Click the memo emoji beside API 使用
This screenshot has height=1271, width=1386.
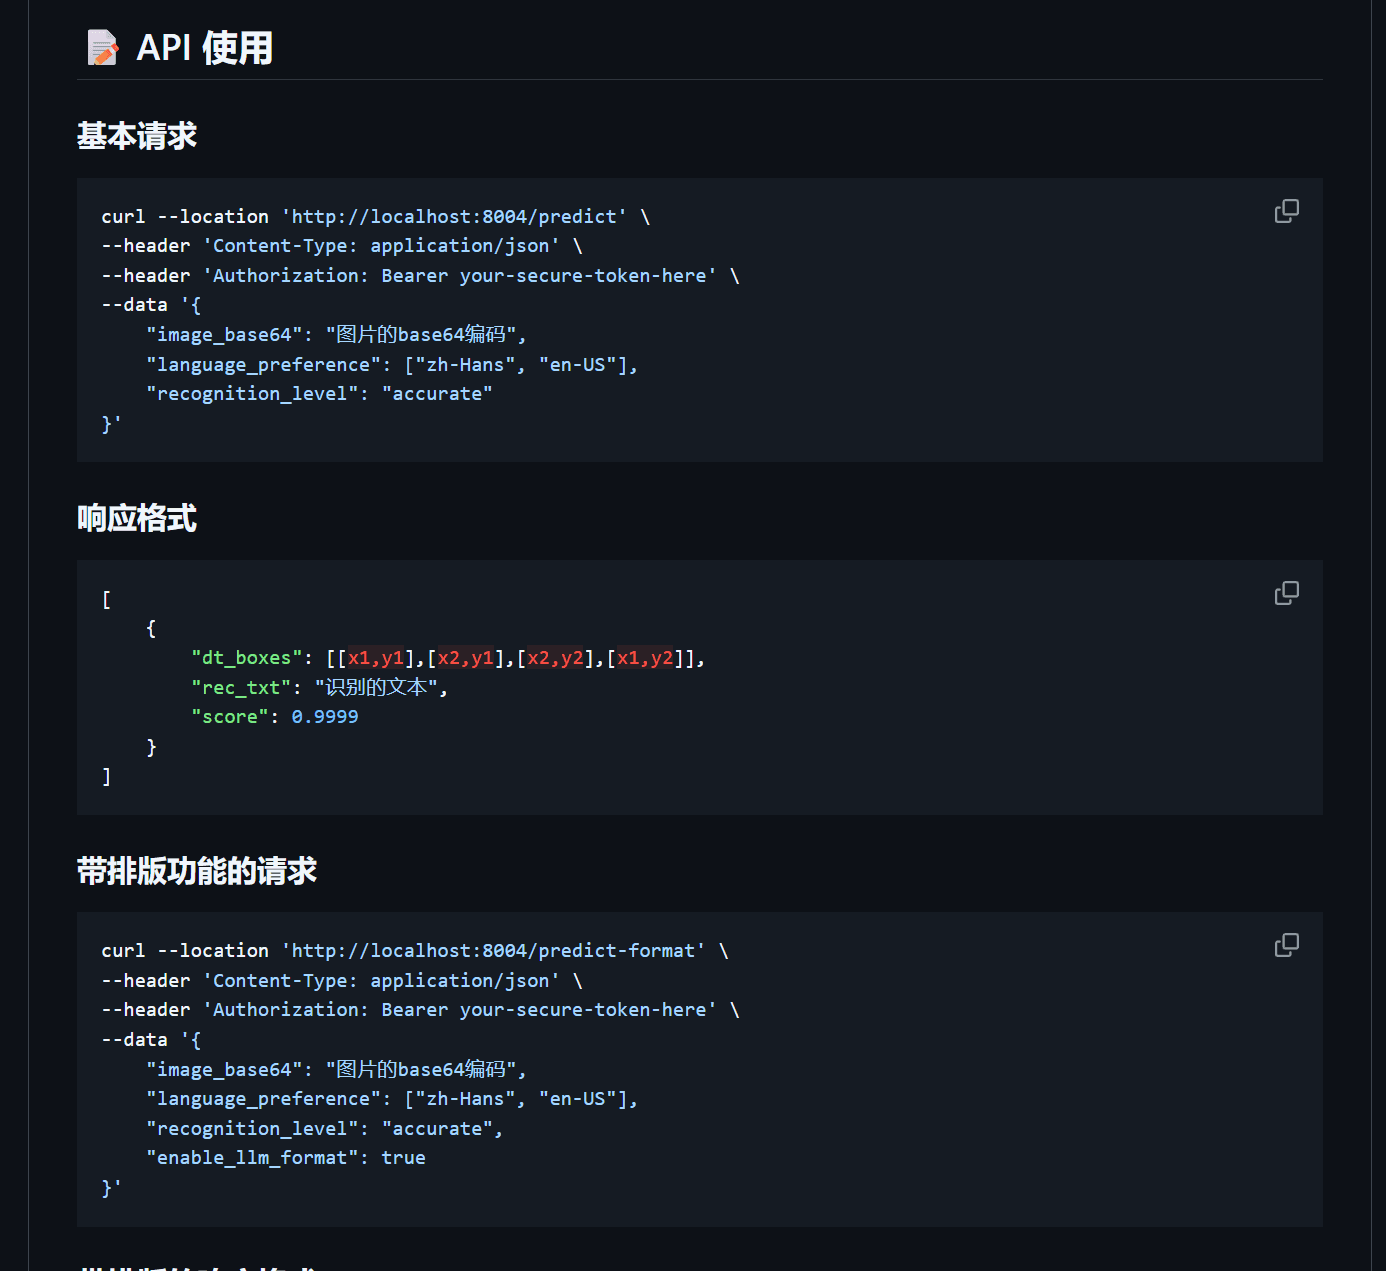click(103, 48)
